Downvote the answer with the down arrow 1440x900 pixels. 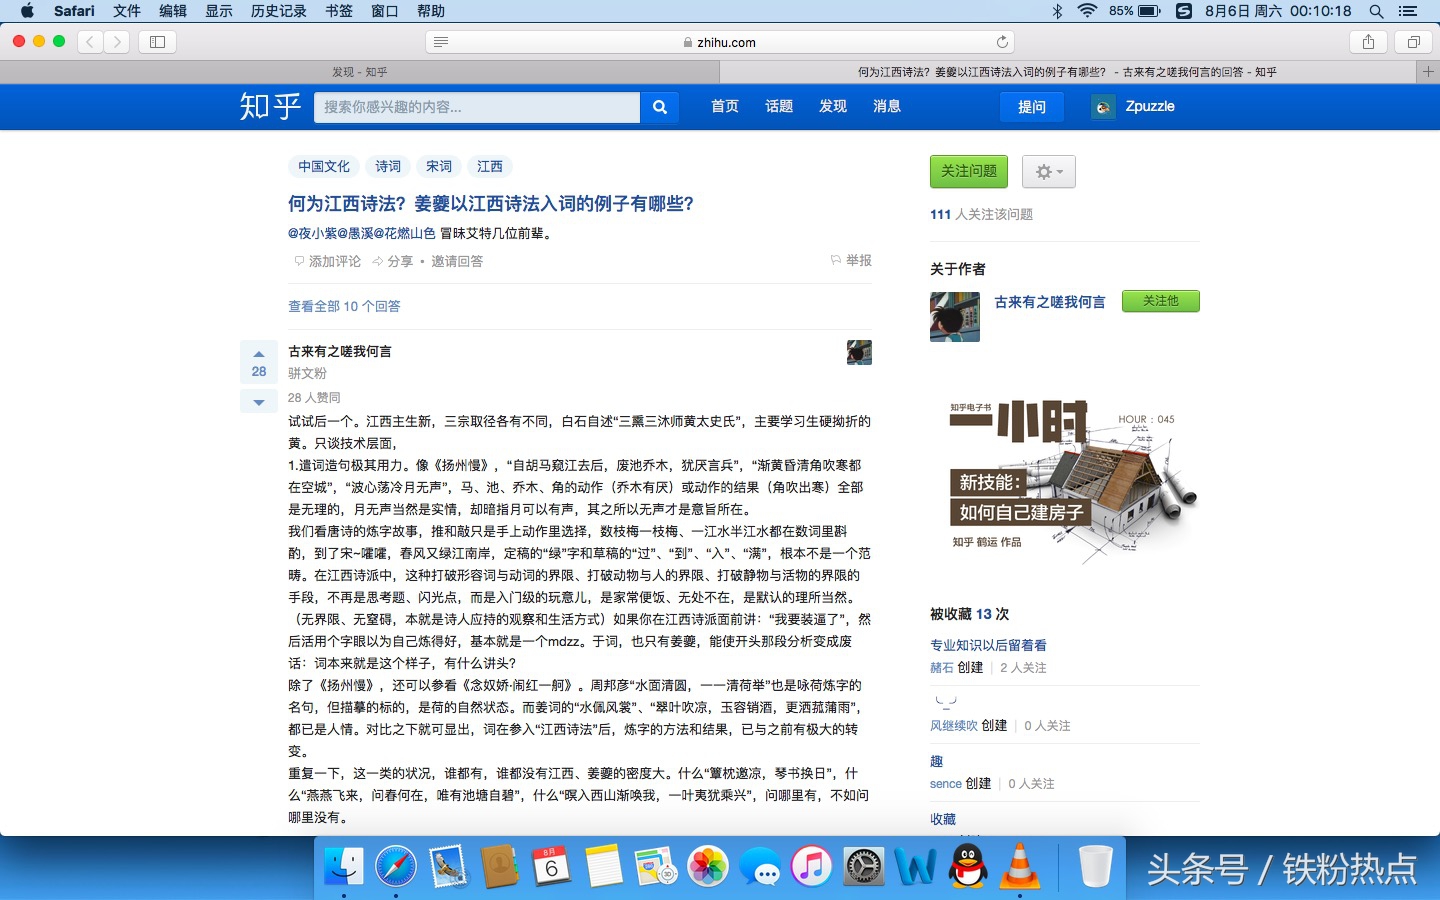click(259, 400)
